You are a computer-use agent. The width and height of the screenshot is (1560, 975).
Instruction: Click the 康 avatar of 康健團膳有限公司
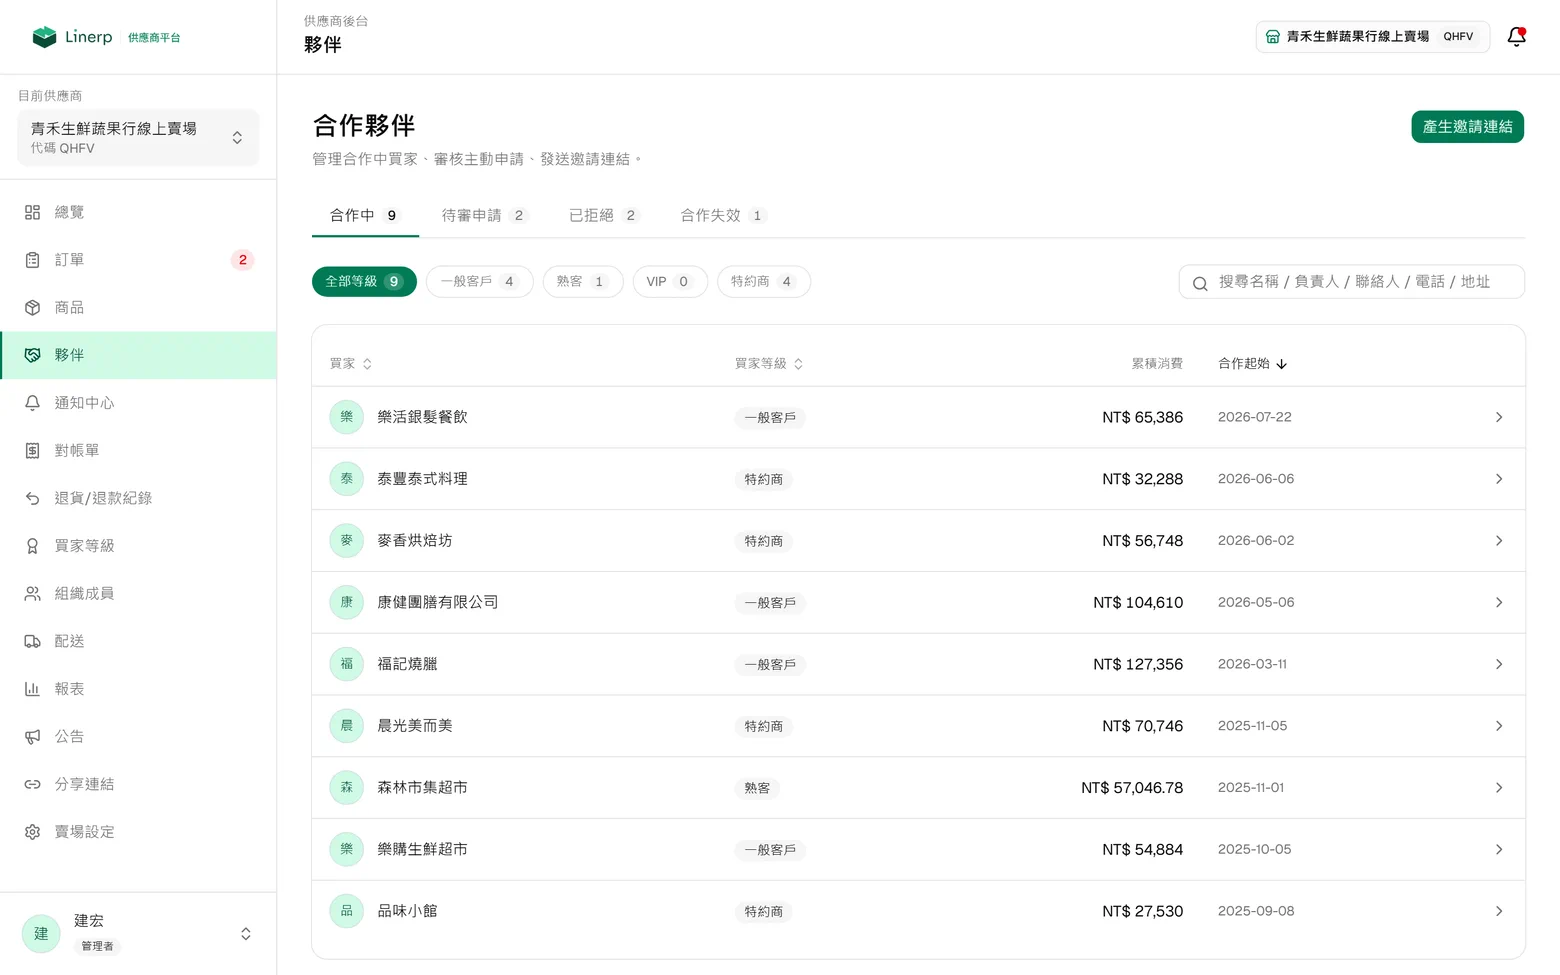tap(347, 602)
